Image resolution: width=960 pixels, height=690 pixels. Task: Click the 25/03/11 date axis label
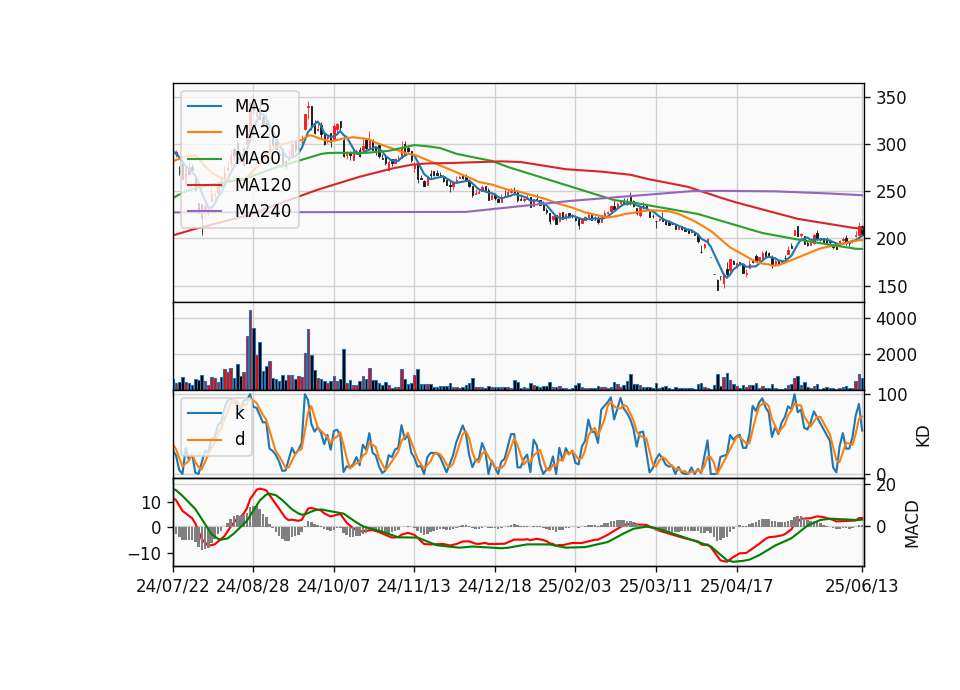656,586
